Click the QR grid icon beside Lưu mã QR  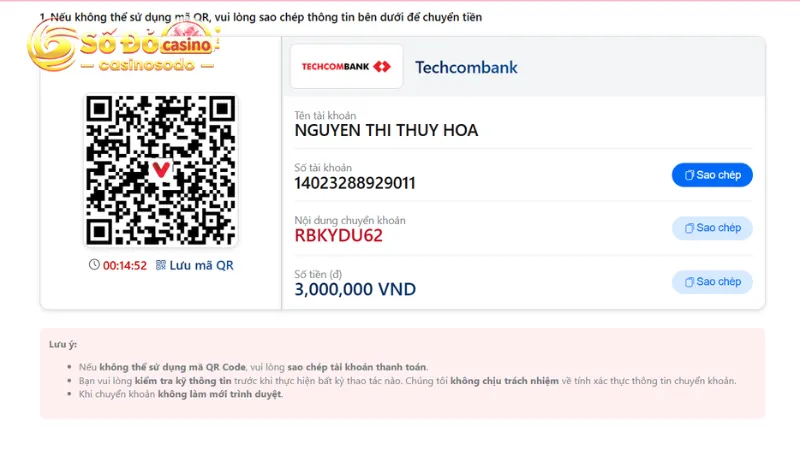pyautogui.click(x=161, y=265)
